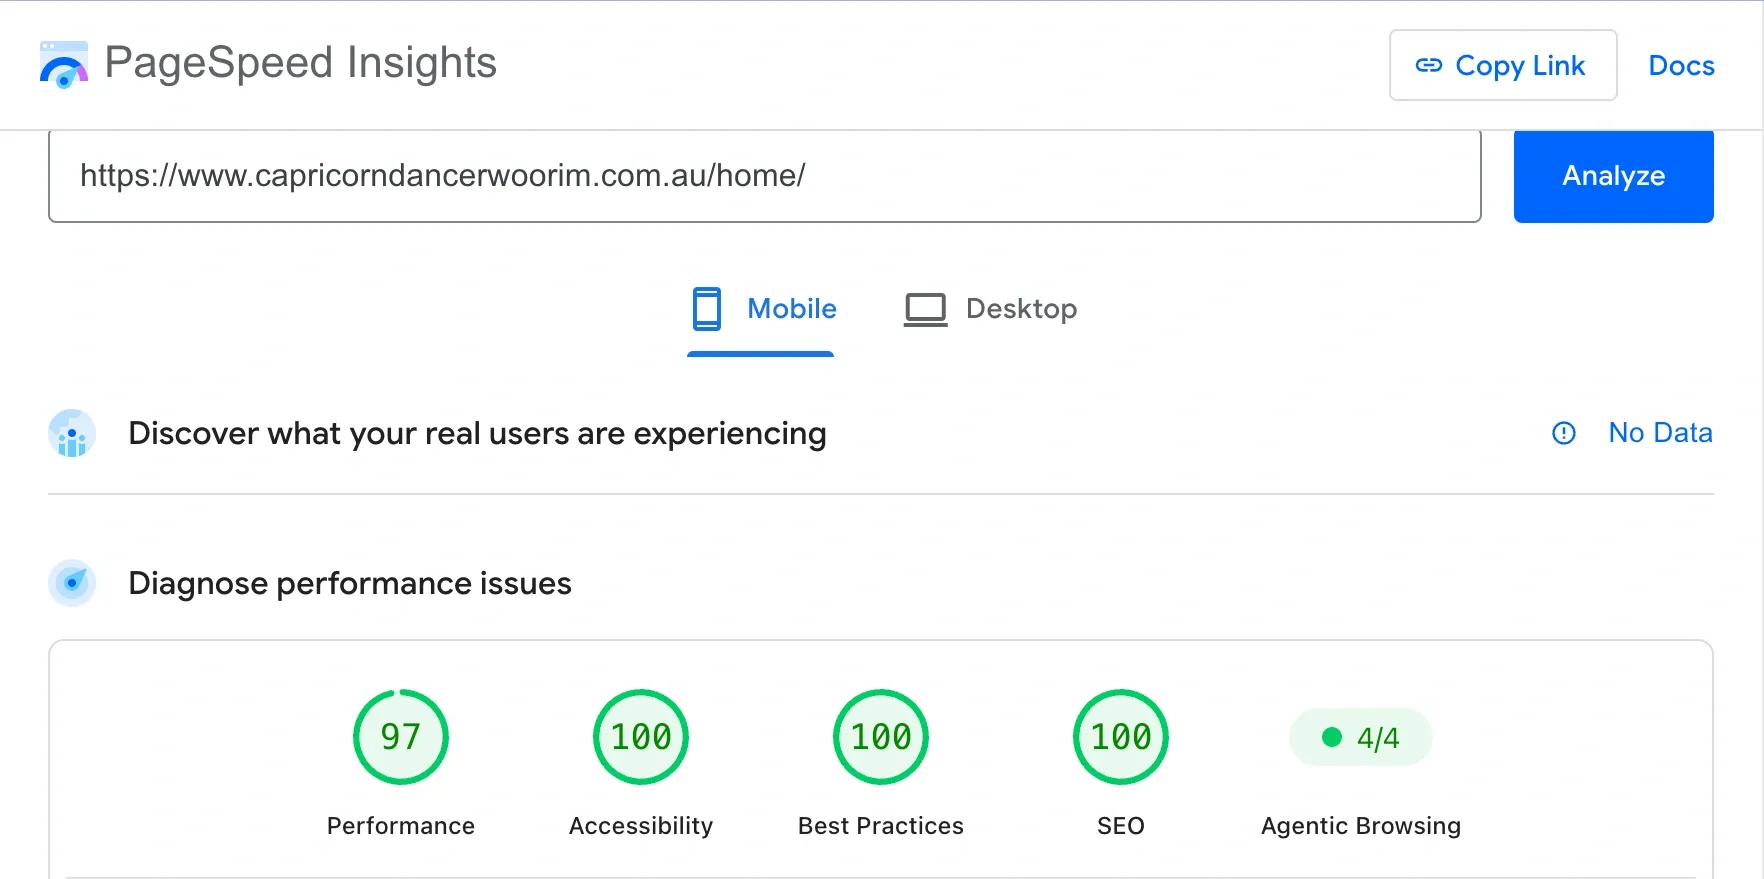The width and height of the screenshot is (1764, 879).
Task: Click the desktop laptop icon
Action: (x=925, y=309)
